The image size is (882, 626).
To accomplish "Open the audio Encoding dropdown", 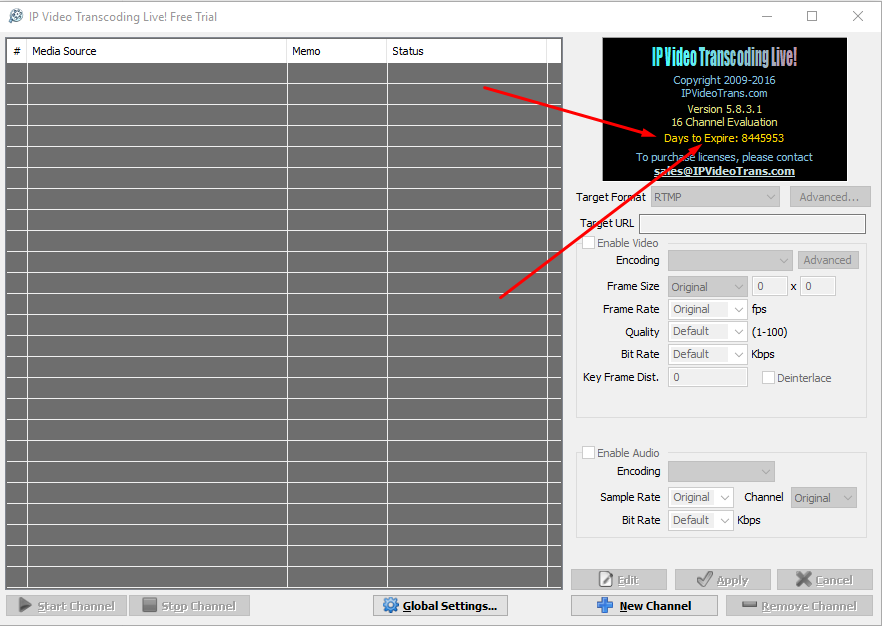I will pyautogui.click(x=721, y=471).
